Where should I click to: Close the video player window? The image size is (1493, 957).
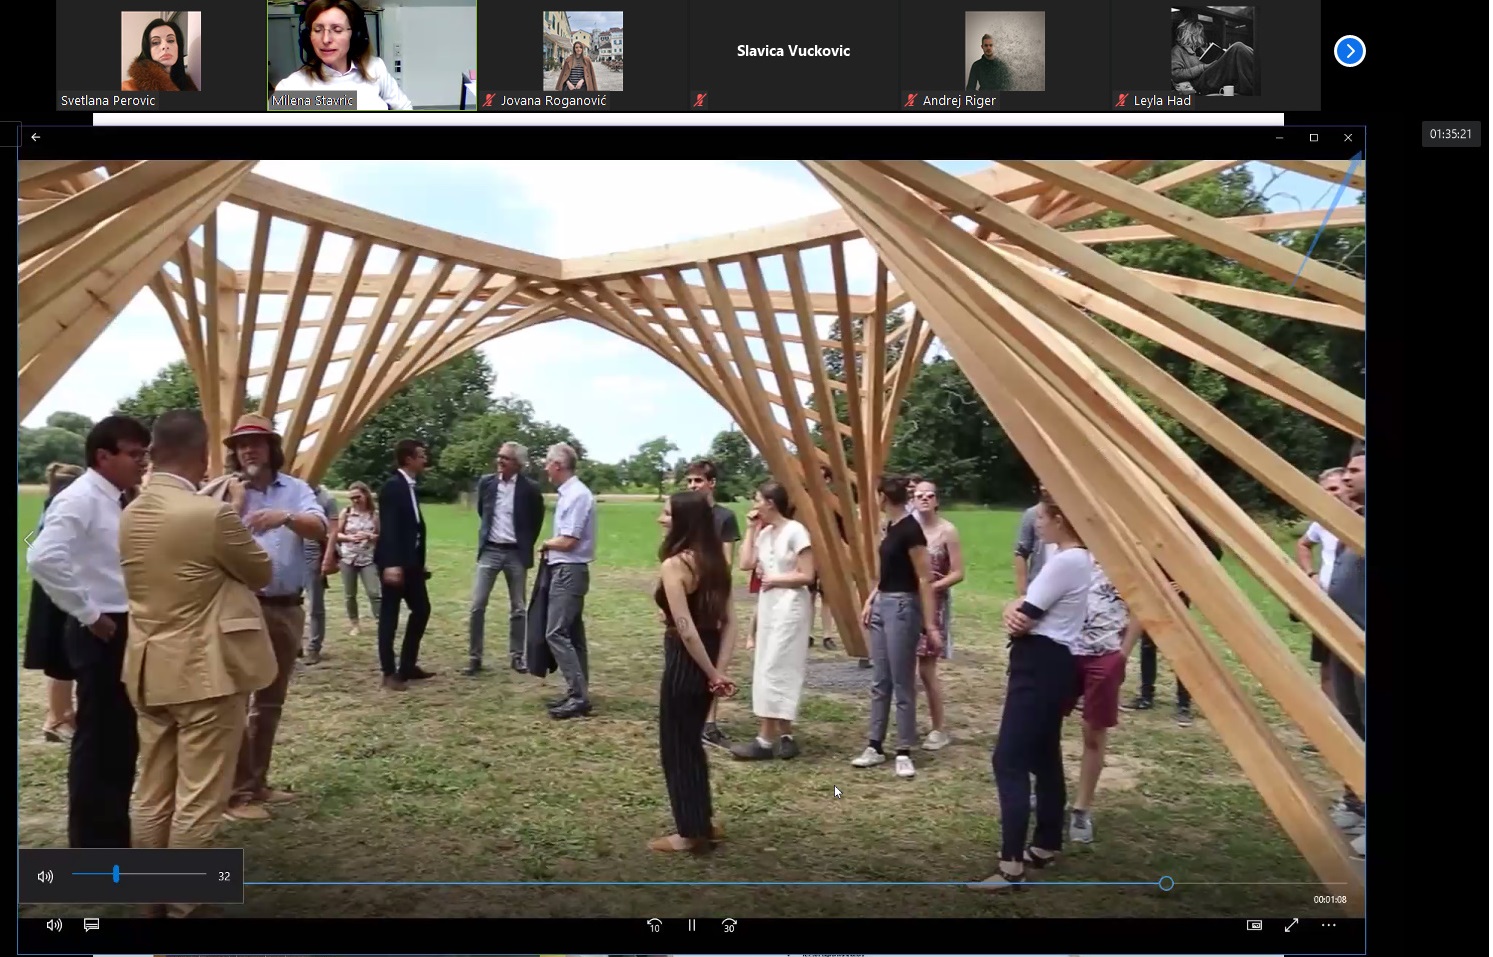tap(1348, 138)
